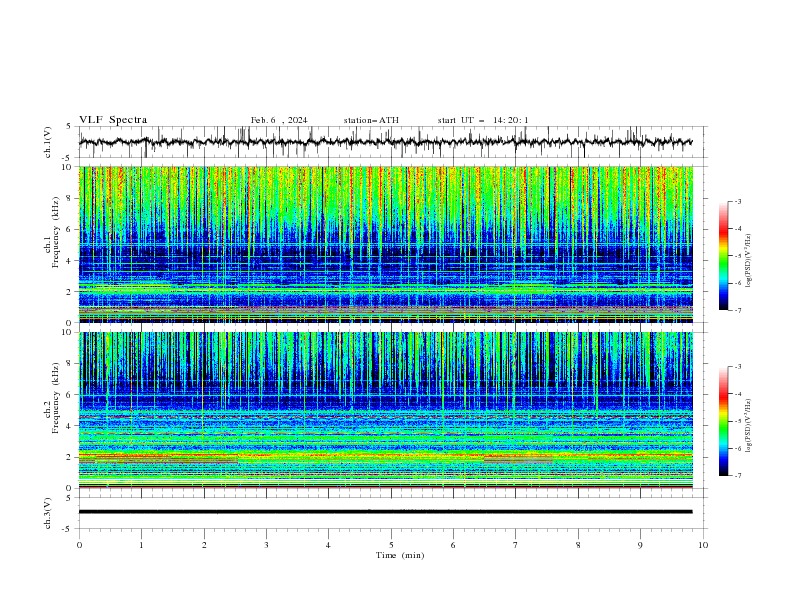The image size is (792, 612).
Task: Click the "VLF Spectra" title text
Action: [x=113, y=120]
